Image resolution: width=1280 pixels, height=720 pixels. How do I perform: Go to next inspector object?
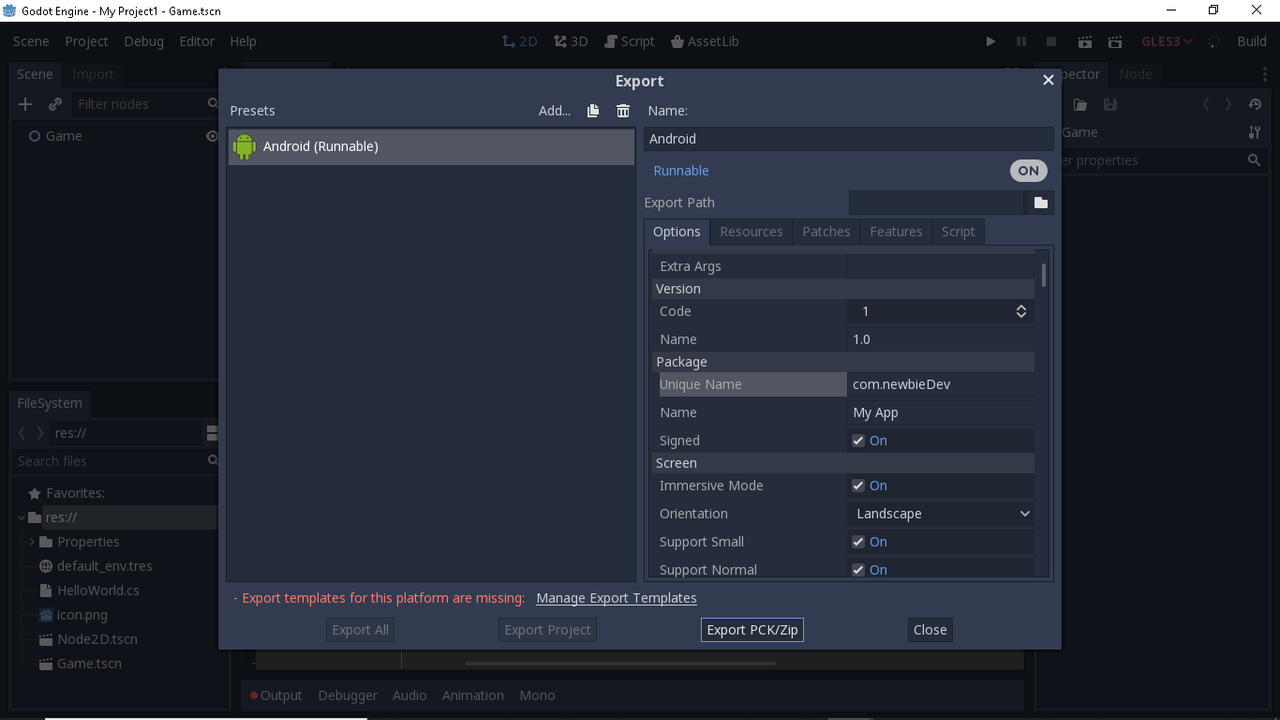[x=1228, y=104]
